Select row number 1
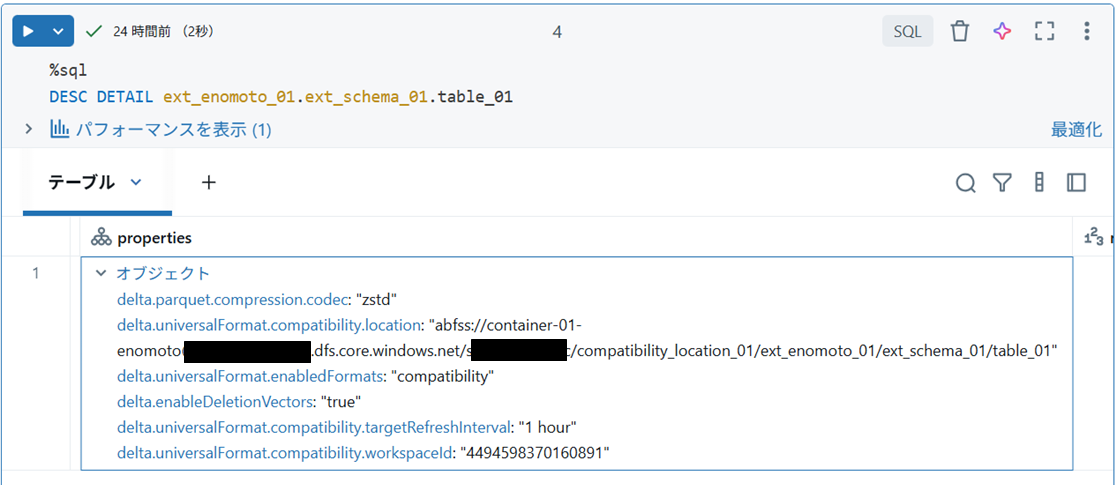The image size is (1117, 485). (x=36, y=273)
